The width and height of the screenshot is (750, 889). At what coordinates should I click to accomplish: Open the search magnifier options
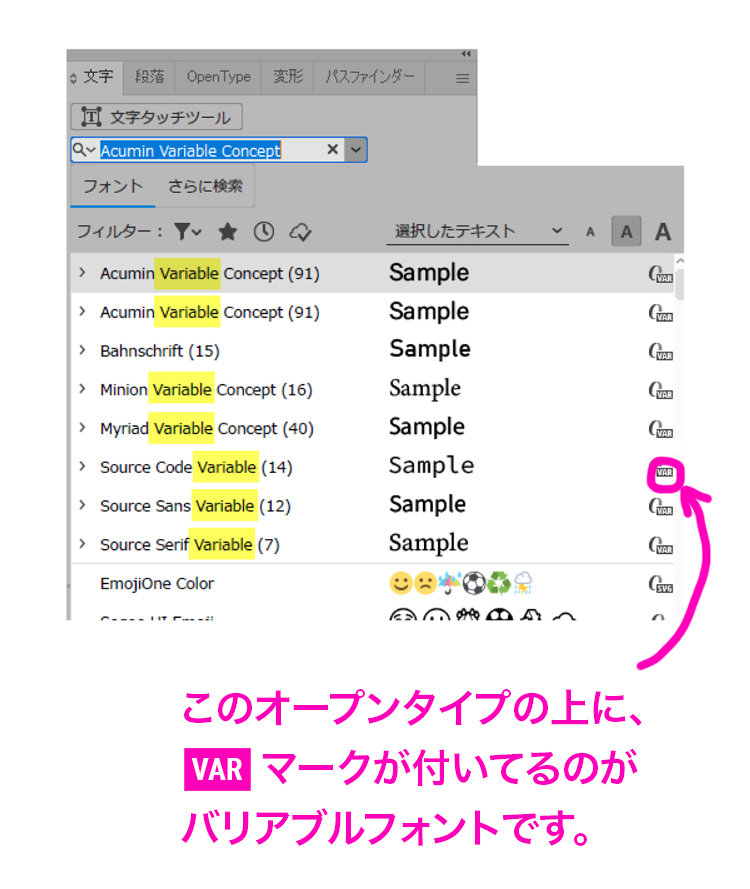pyautogui.click(x=84, y=150)
